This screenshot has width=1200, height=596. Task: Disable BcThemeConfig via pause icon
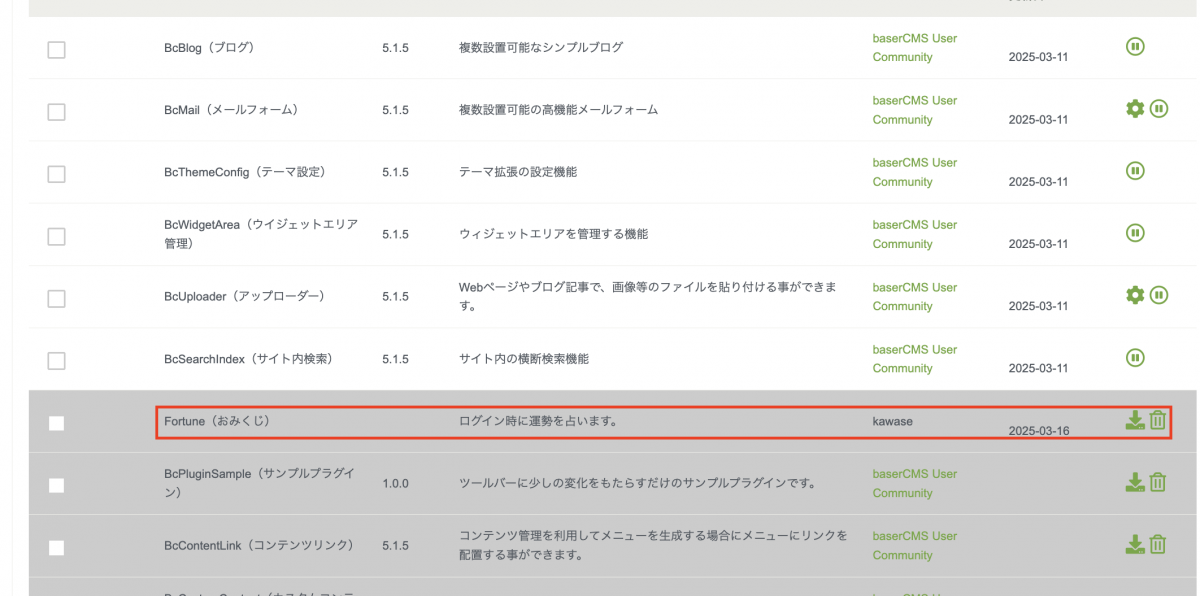[x=1135, y=170]
